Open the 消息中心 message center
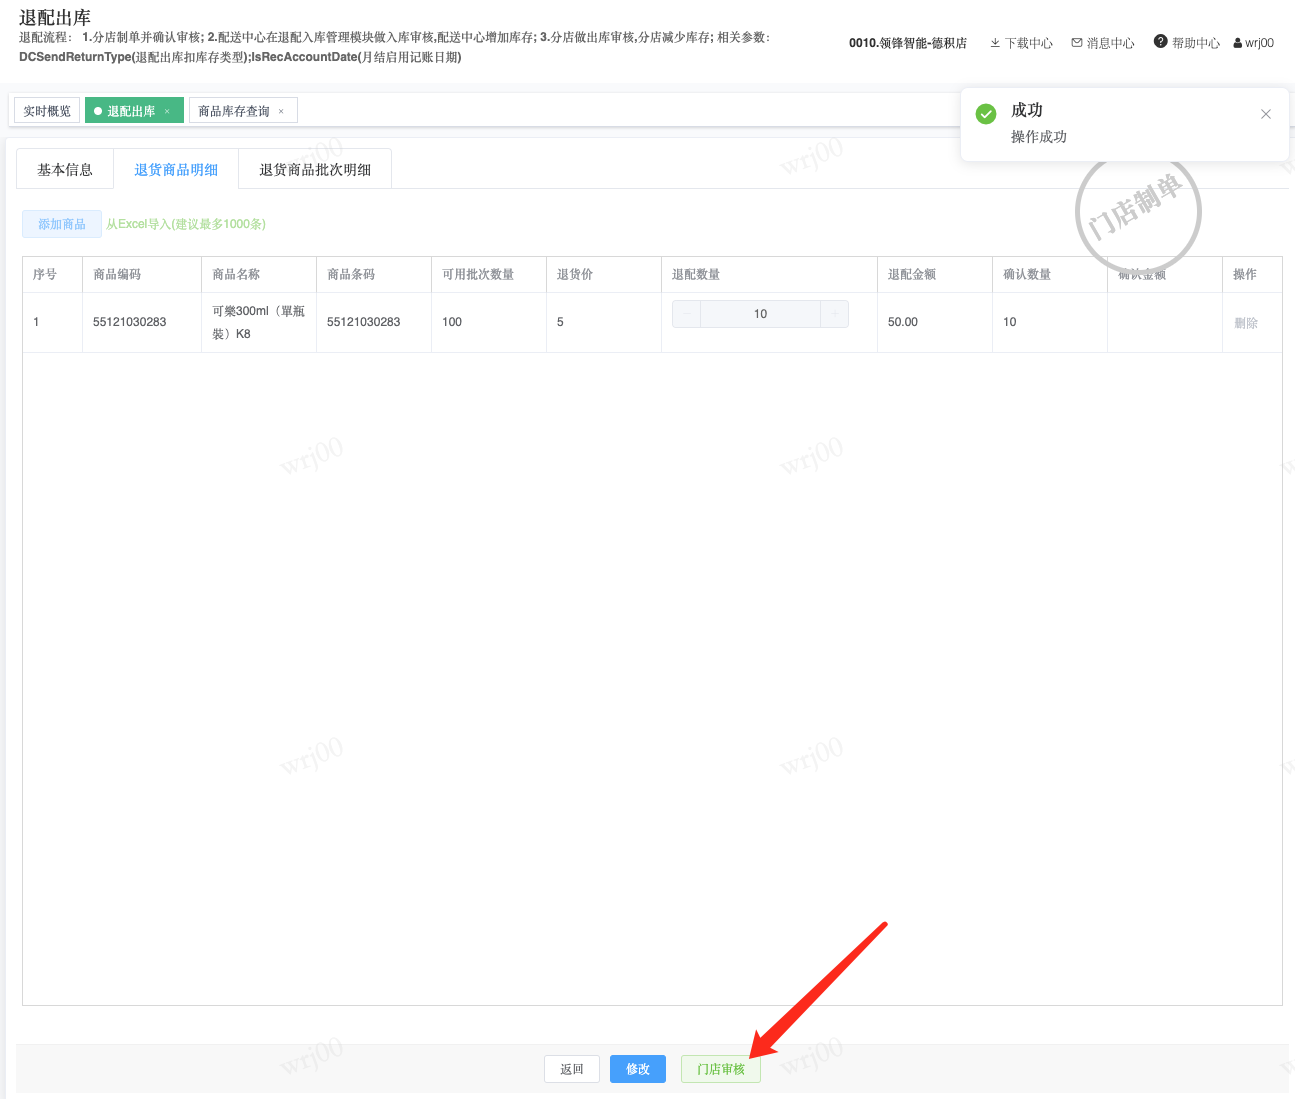This screenshot has height=1099, width=1295. point(1103,43)
